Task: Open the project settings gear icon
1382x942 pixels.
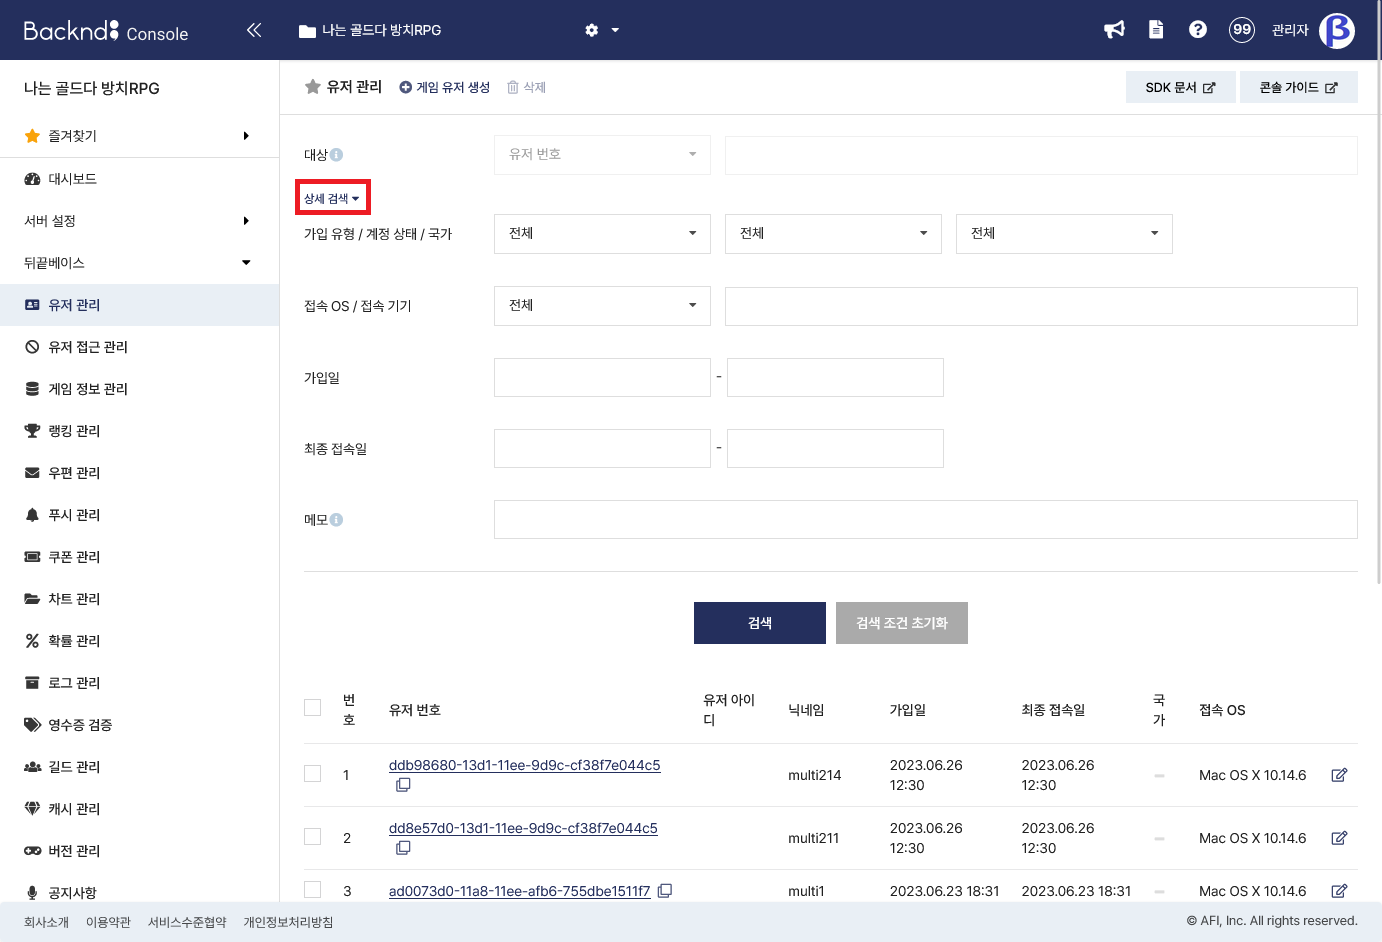Action: 592,30
